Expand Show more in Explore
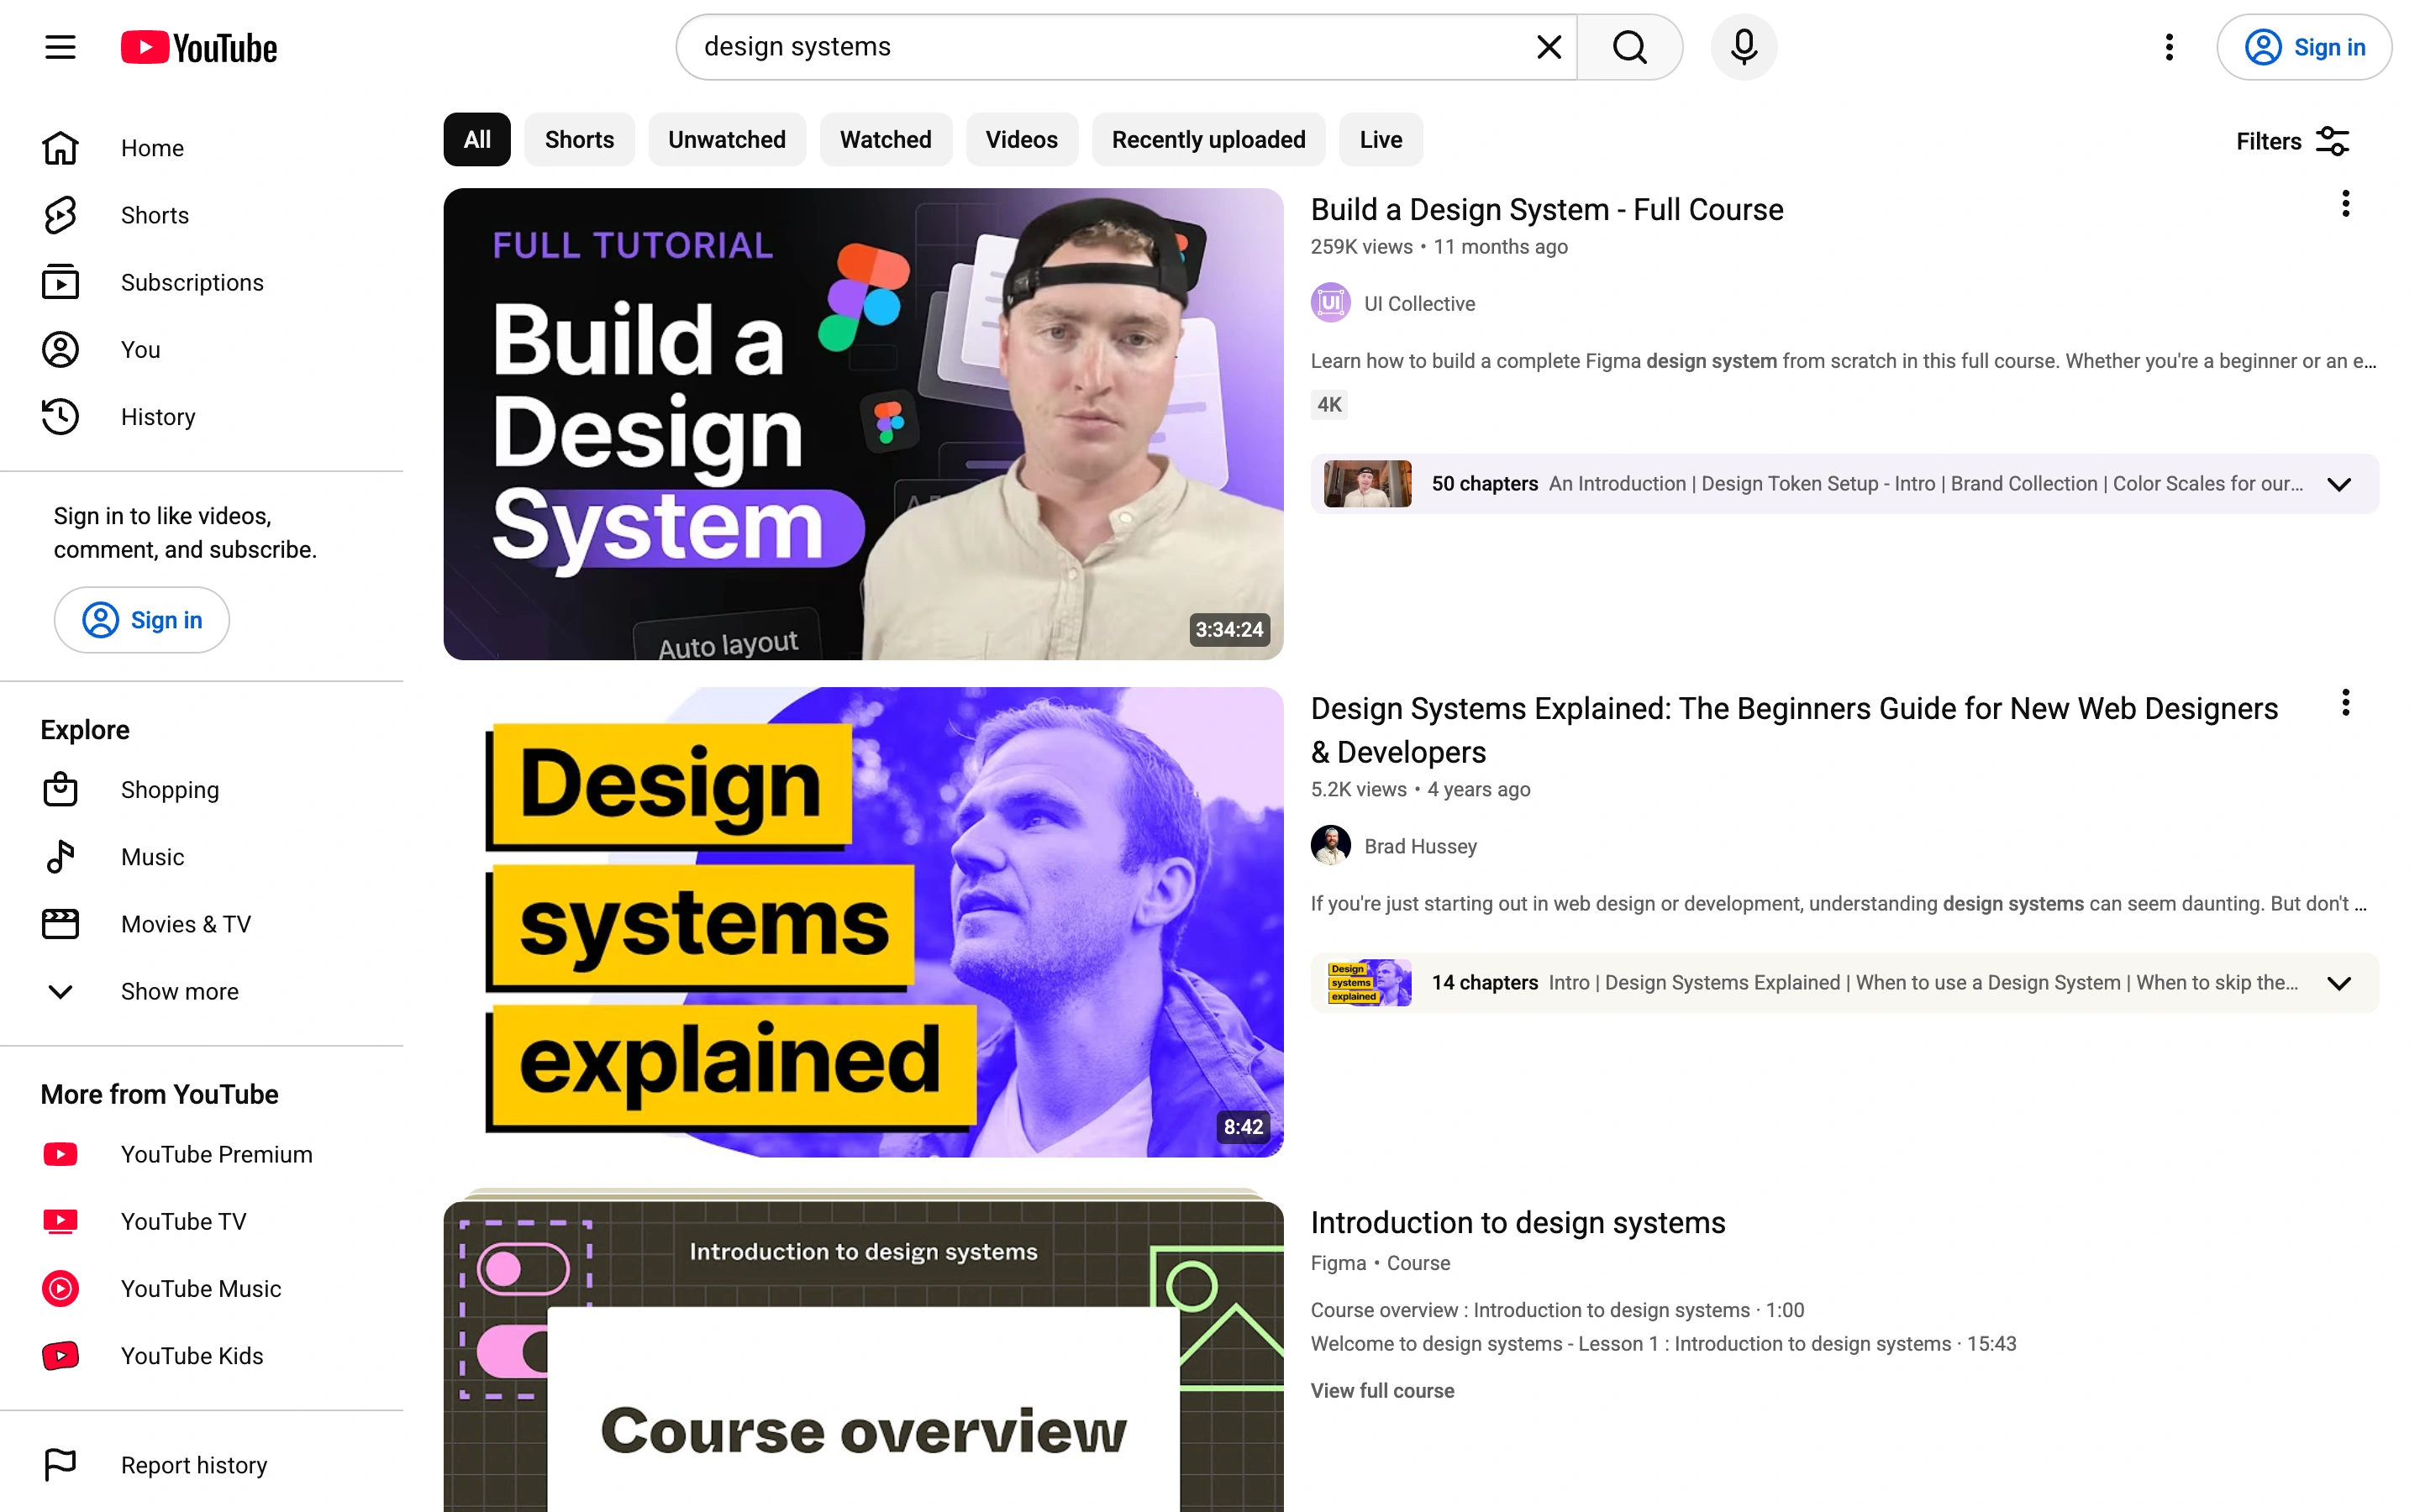Image resolution: width=2420 pixels, height=1512 pixels. click(202, 991)
